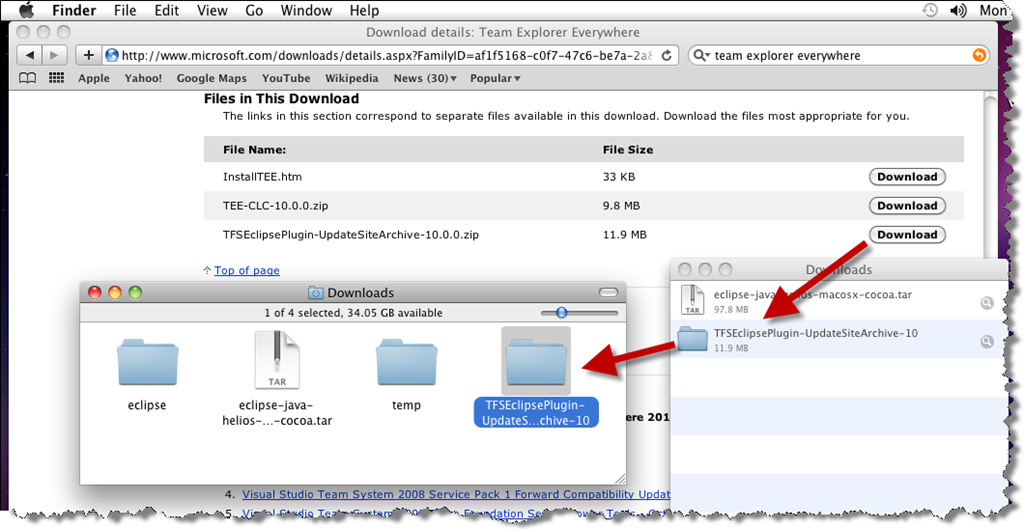The width and height of the screenshot is (1024, 529).
Task: Click the '11.9 MB' file size in table
Action: (625, 234)
